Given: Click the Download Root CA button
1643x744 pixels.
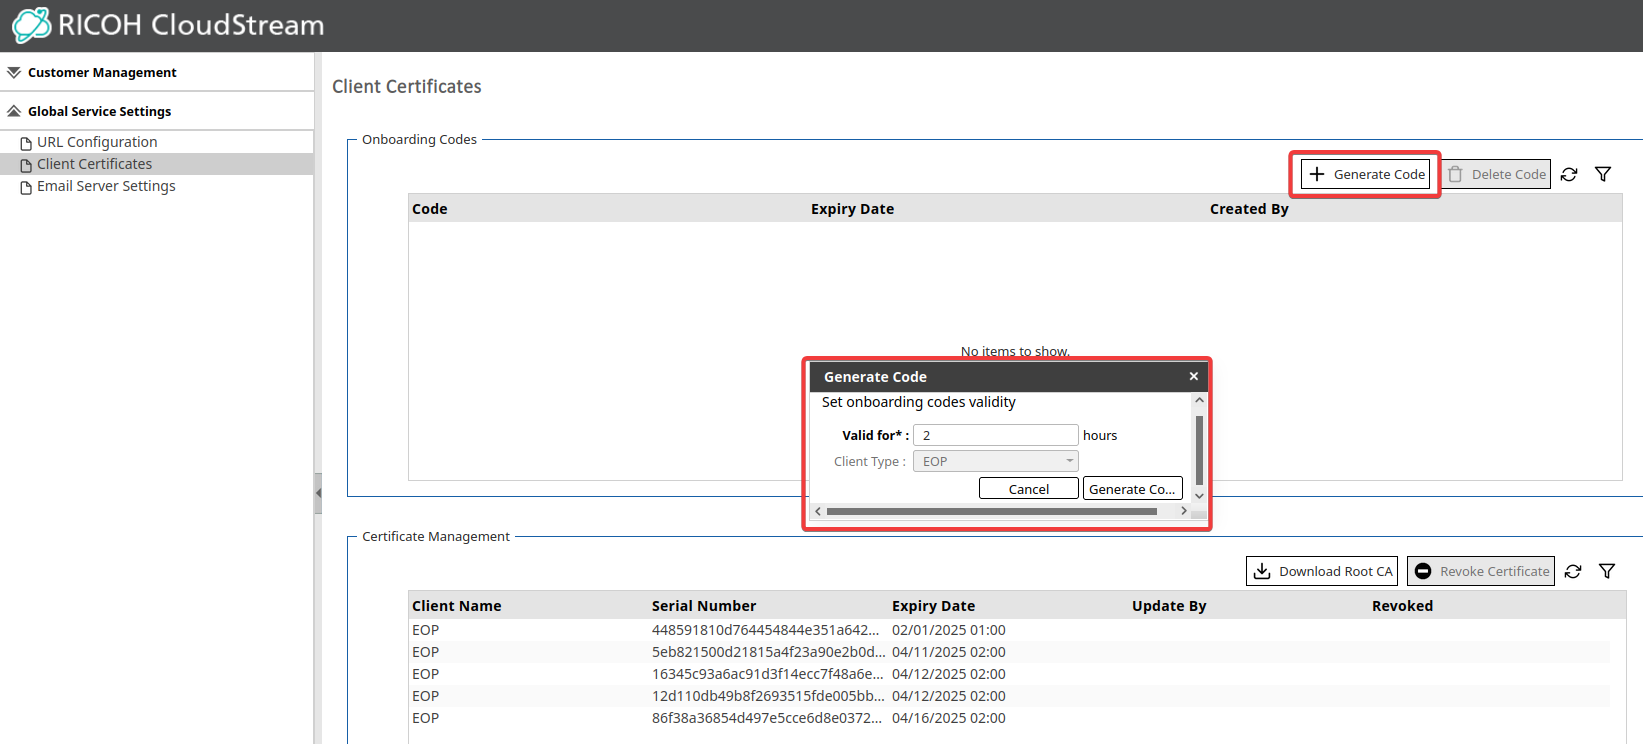Looking at the screenshot, I should 1322,571.
